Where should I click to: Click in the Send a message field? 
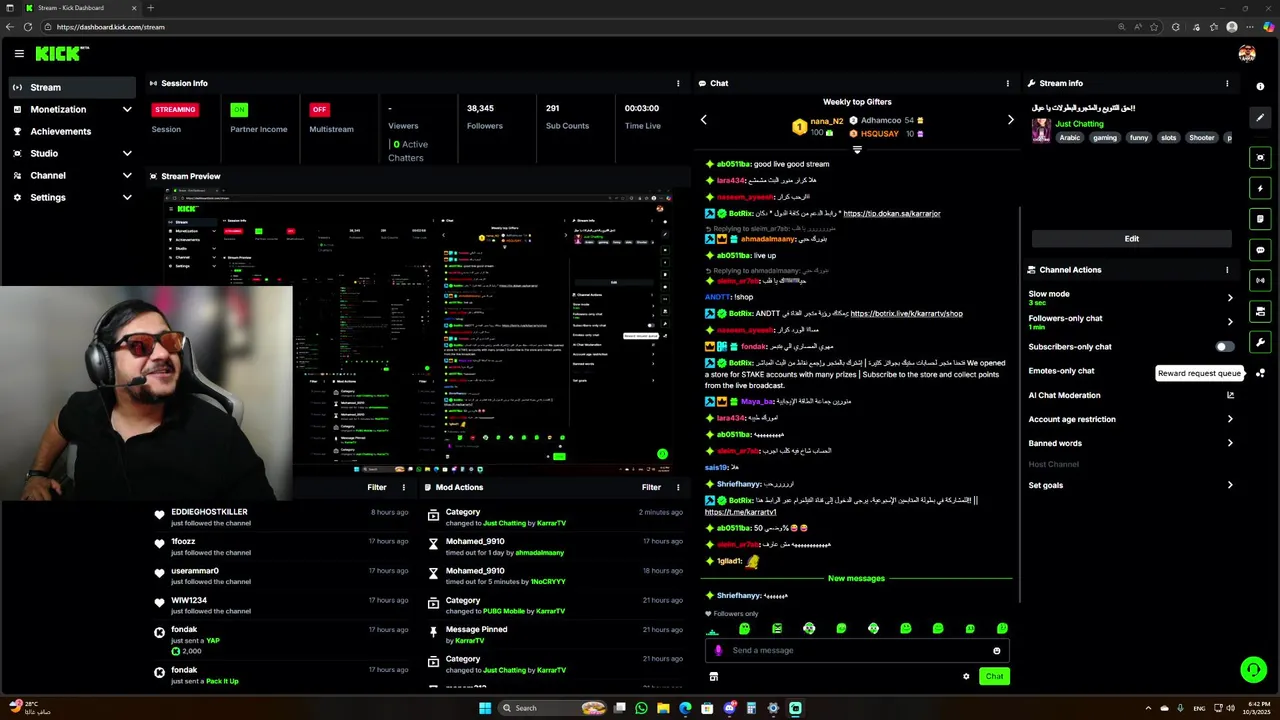click(x=856, y=651)
